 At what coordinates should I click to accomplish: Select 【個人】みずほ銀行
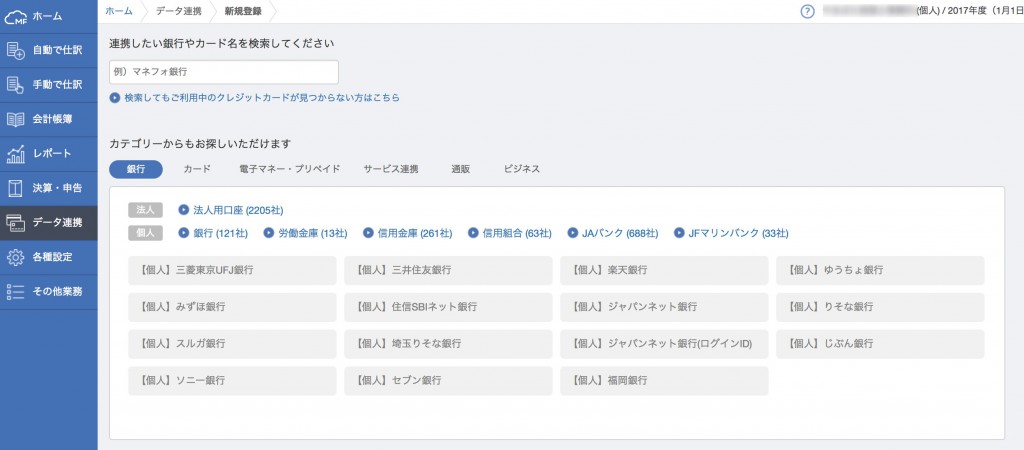click(x=232, y=307)
